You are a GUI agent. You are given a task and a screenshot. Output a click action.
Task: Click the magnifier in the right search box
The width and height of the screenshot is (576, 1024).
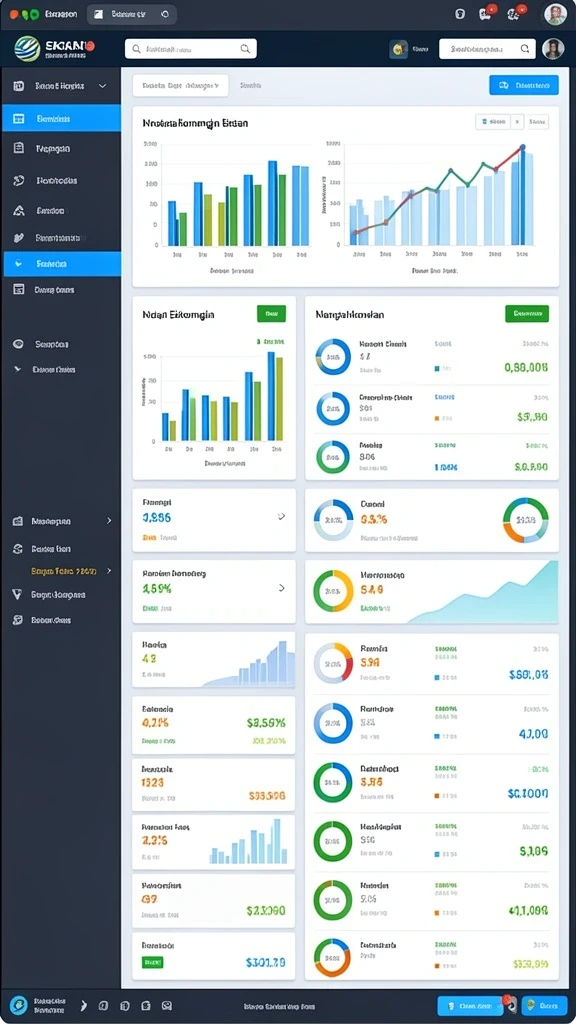coord(524,48)
